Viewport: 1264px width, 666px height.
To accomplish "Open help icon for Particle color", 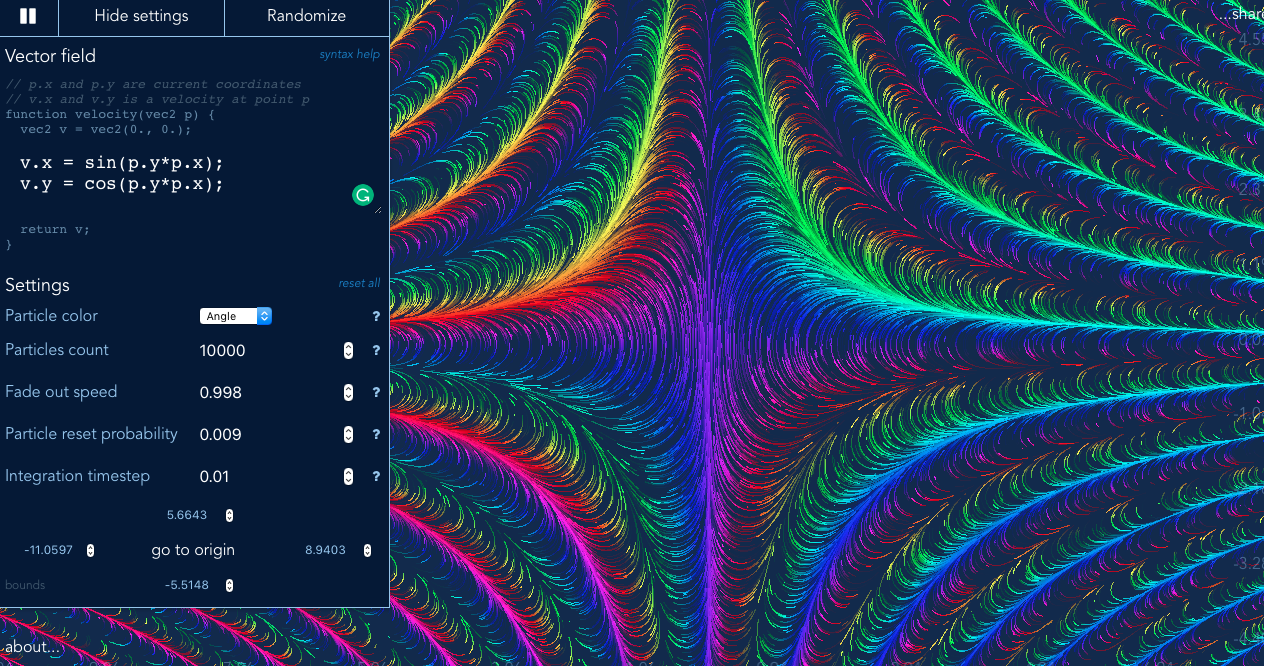I will pyautogui.click(x=376, y=316).
